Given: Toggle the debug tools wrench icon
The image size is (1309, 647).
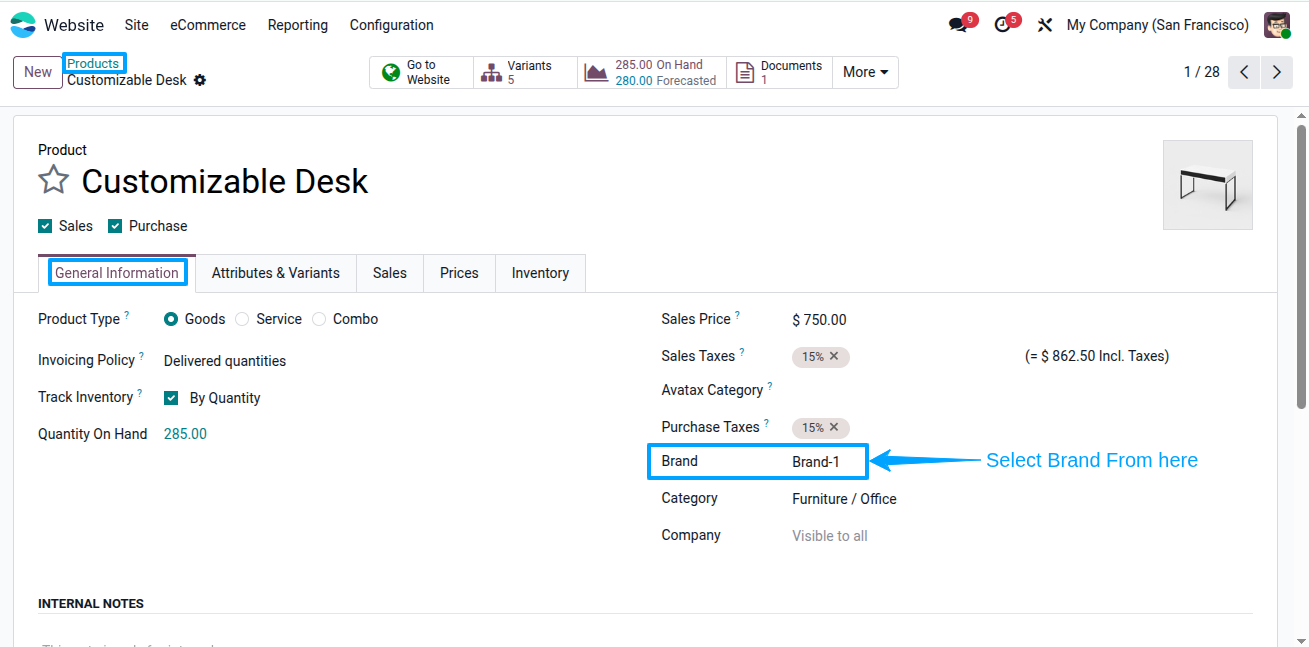Looking at the screenshot, I should tap(1045, 26).
